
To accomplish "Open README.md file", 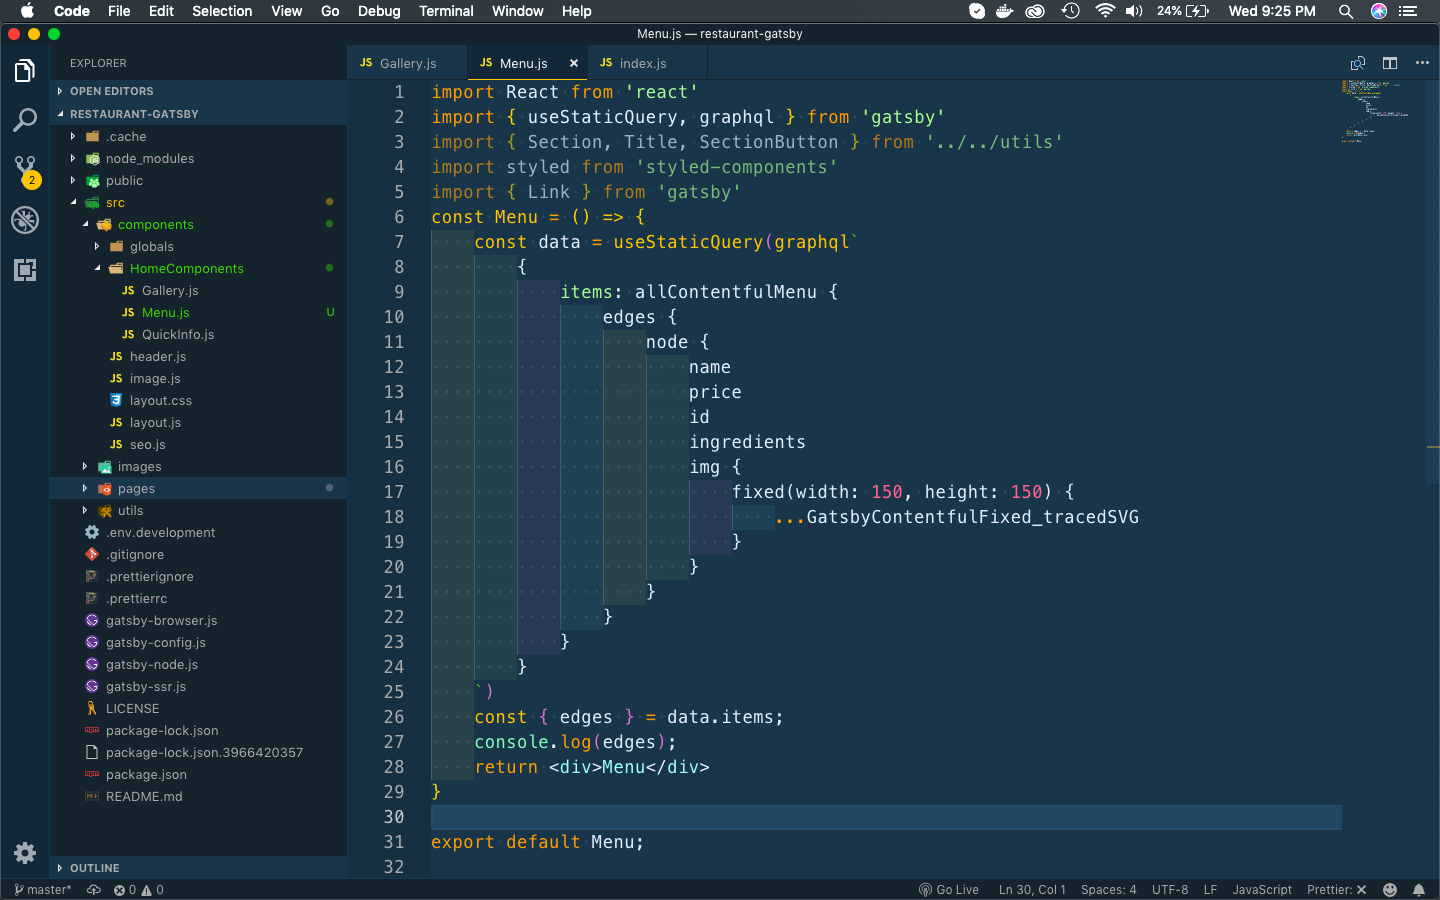I will [199, 797].
